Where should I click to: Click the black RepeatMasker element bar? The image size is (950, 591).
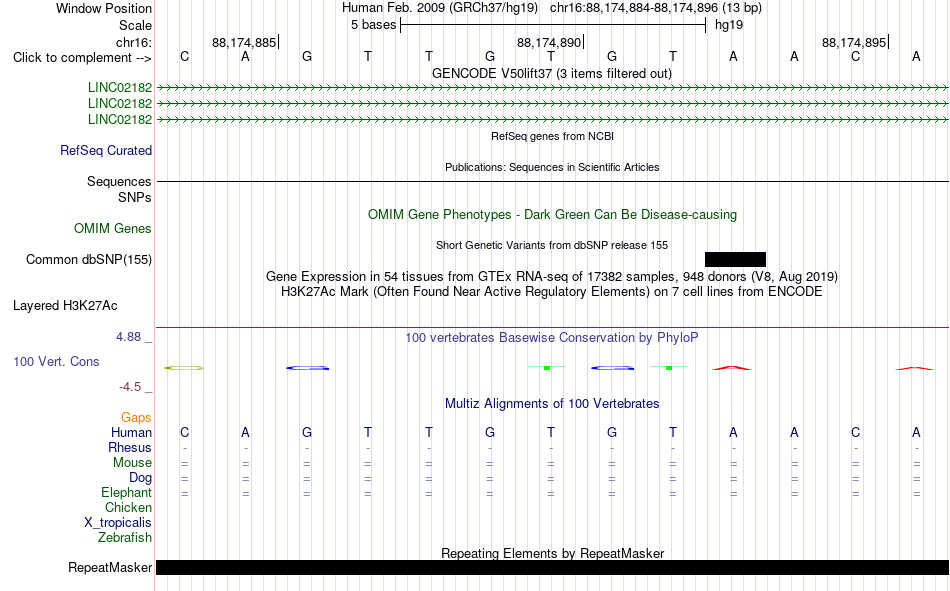pyautogui.click(x=552, y=567)
